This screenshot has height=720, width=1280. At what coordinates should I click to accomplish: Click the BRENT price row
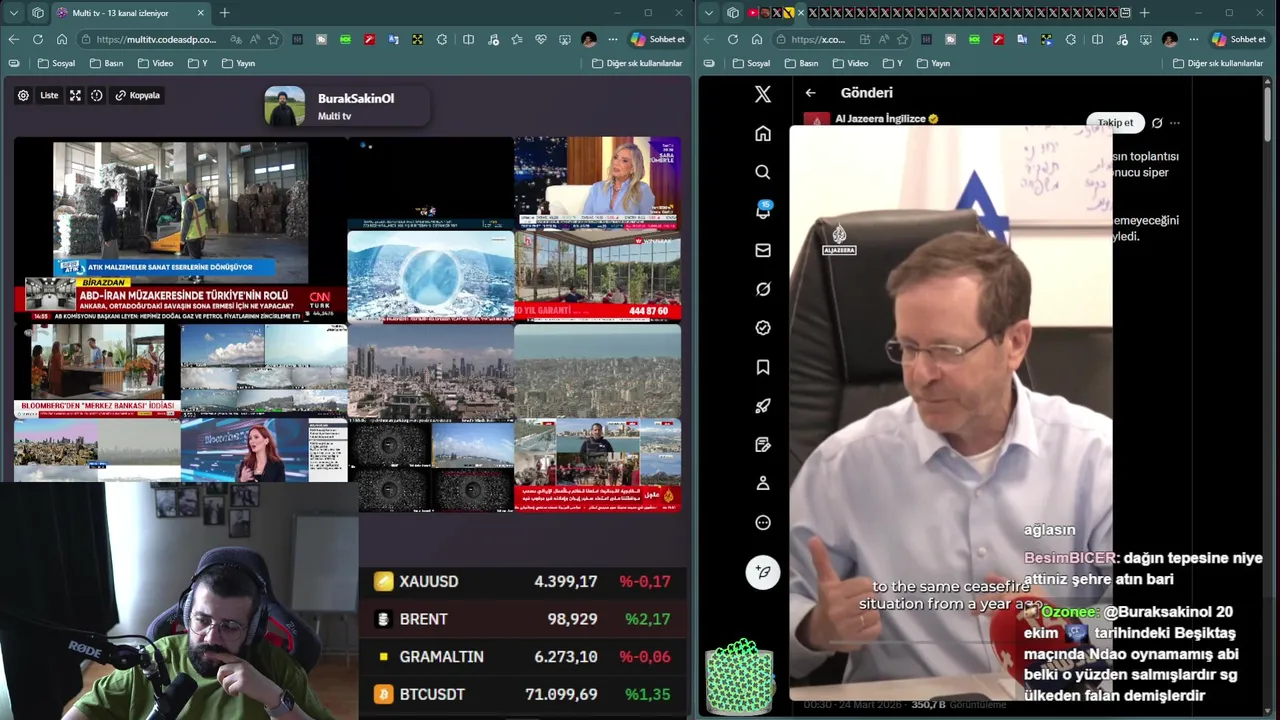click(523, 619)
